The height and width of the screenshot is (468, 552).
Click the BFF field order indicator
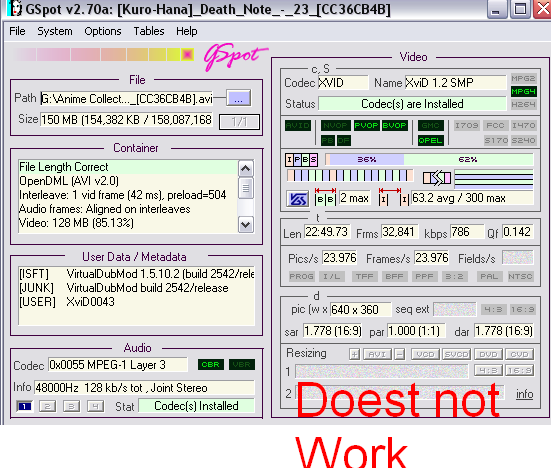click(394, 276)
